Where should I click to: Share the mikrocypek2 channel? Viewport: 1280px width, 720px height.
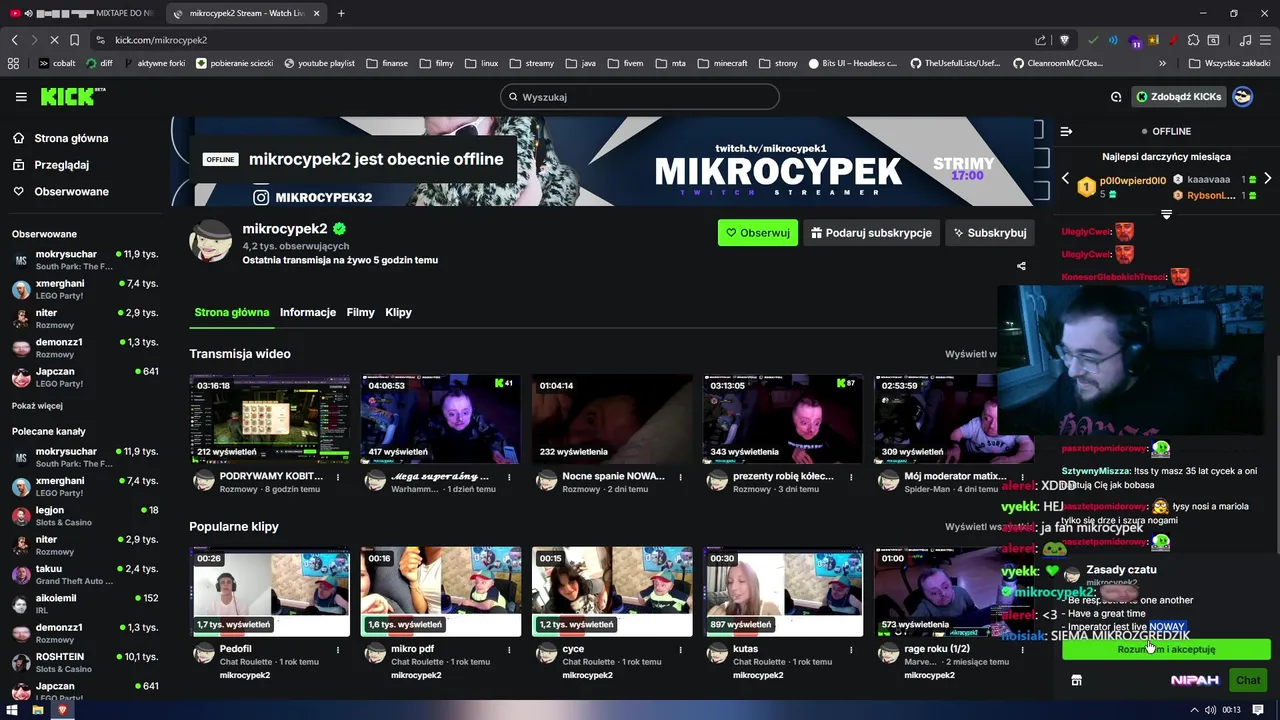pyautogui.click(x=1021, y=266)
